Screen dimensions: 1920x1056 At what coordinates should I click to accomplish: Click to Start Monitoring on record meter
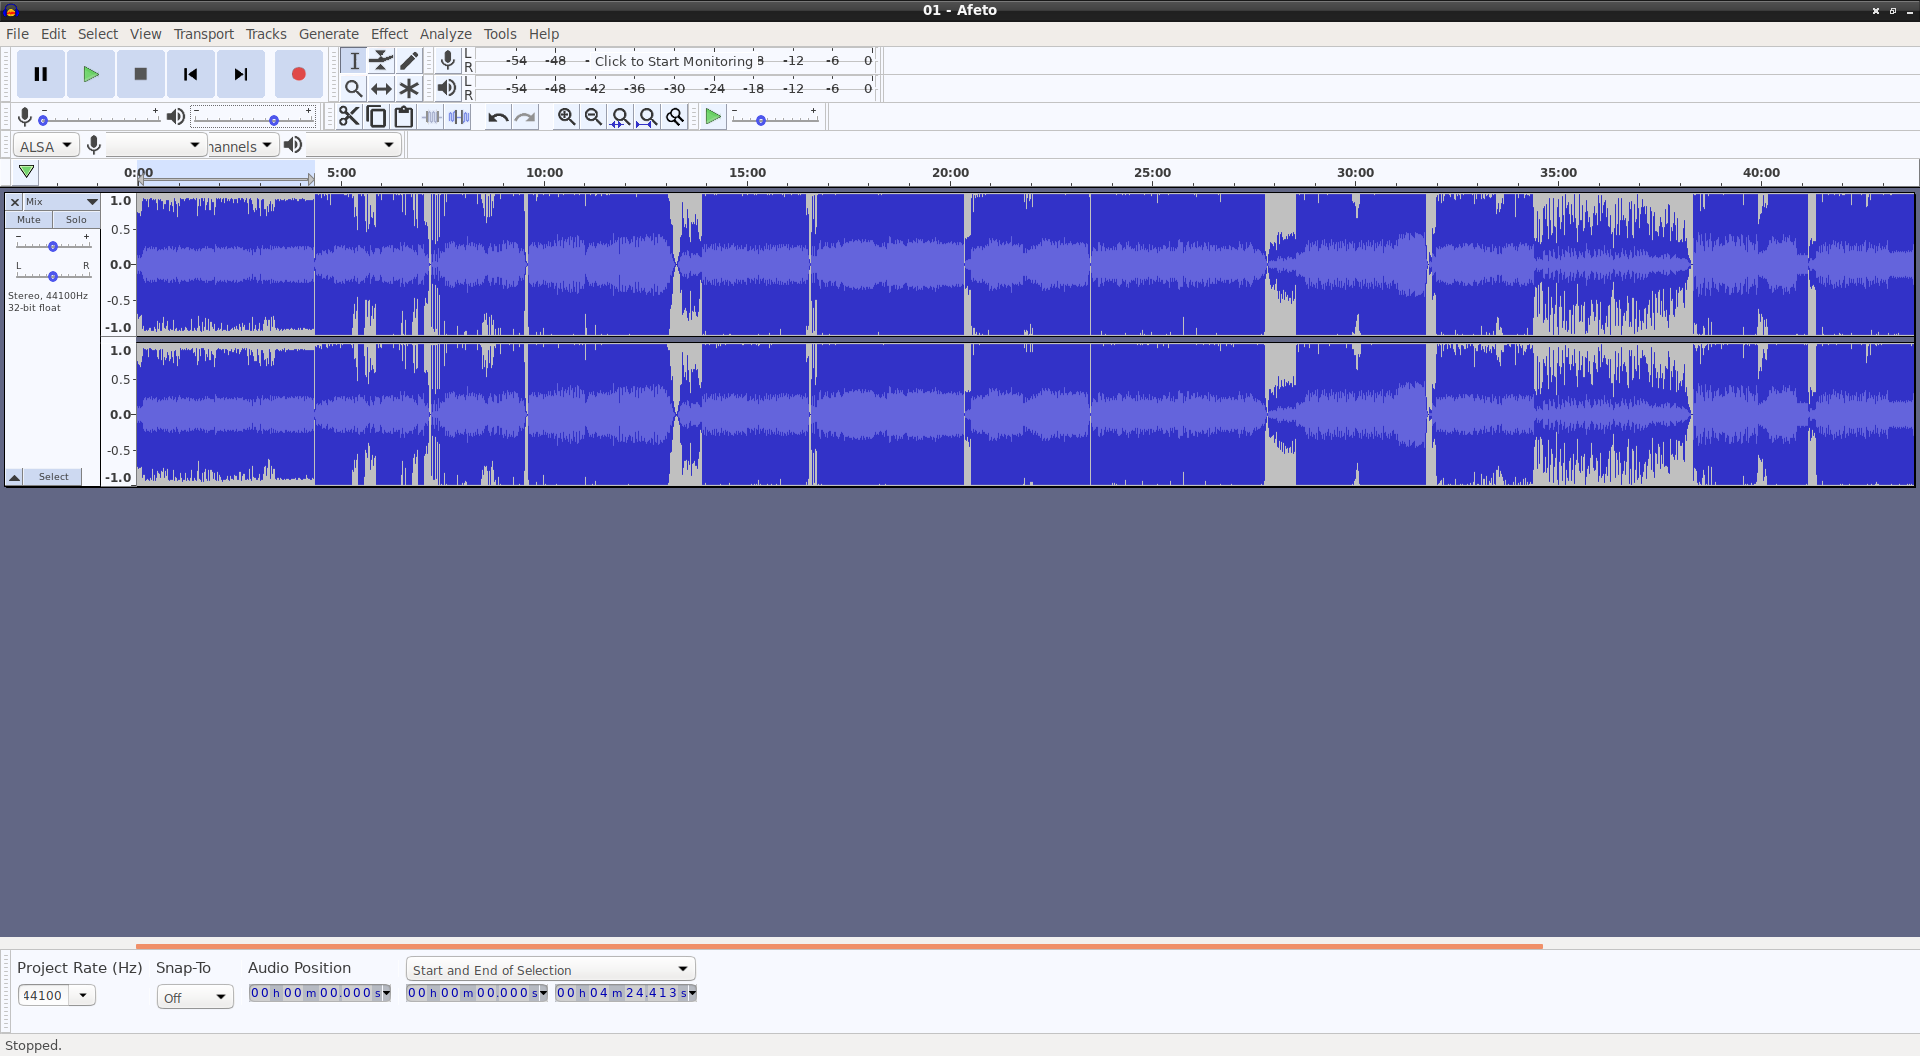[674, 61]
